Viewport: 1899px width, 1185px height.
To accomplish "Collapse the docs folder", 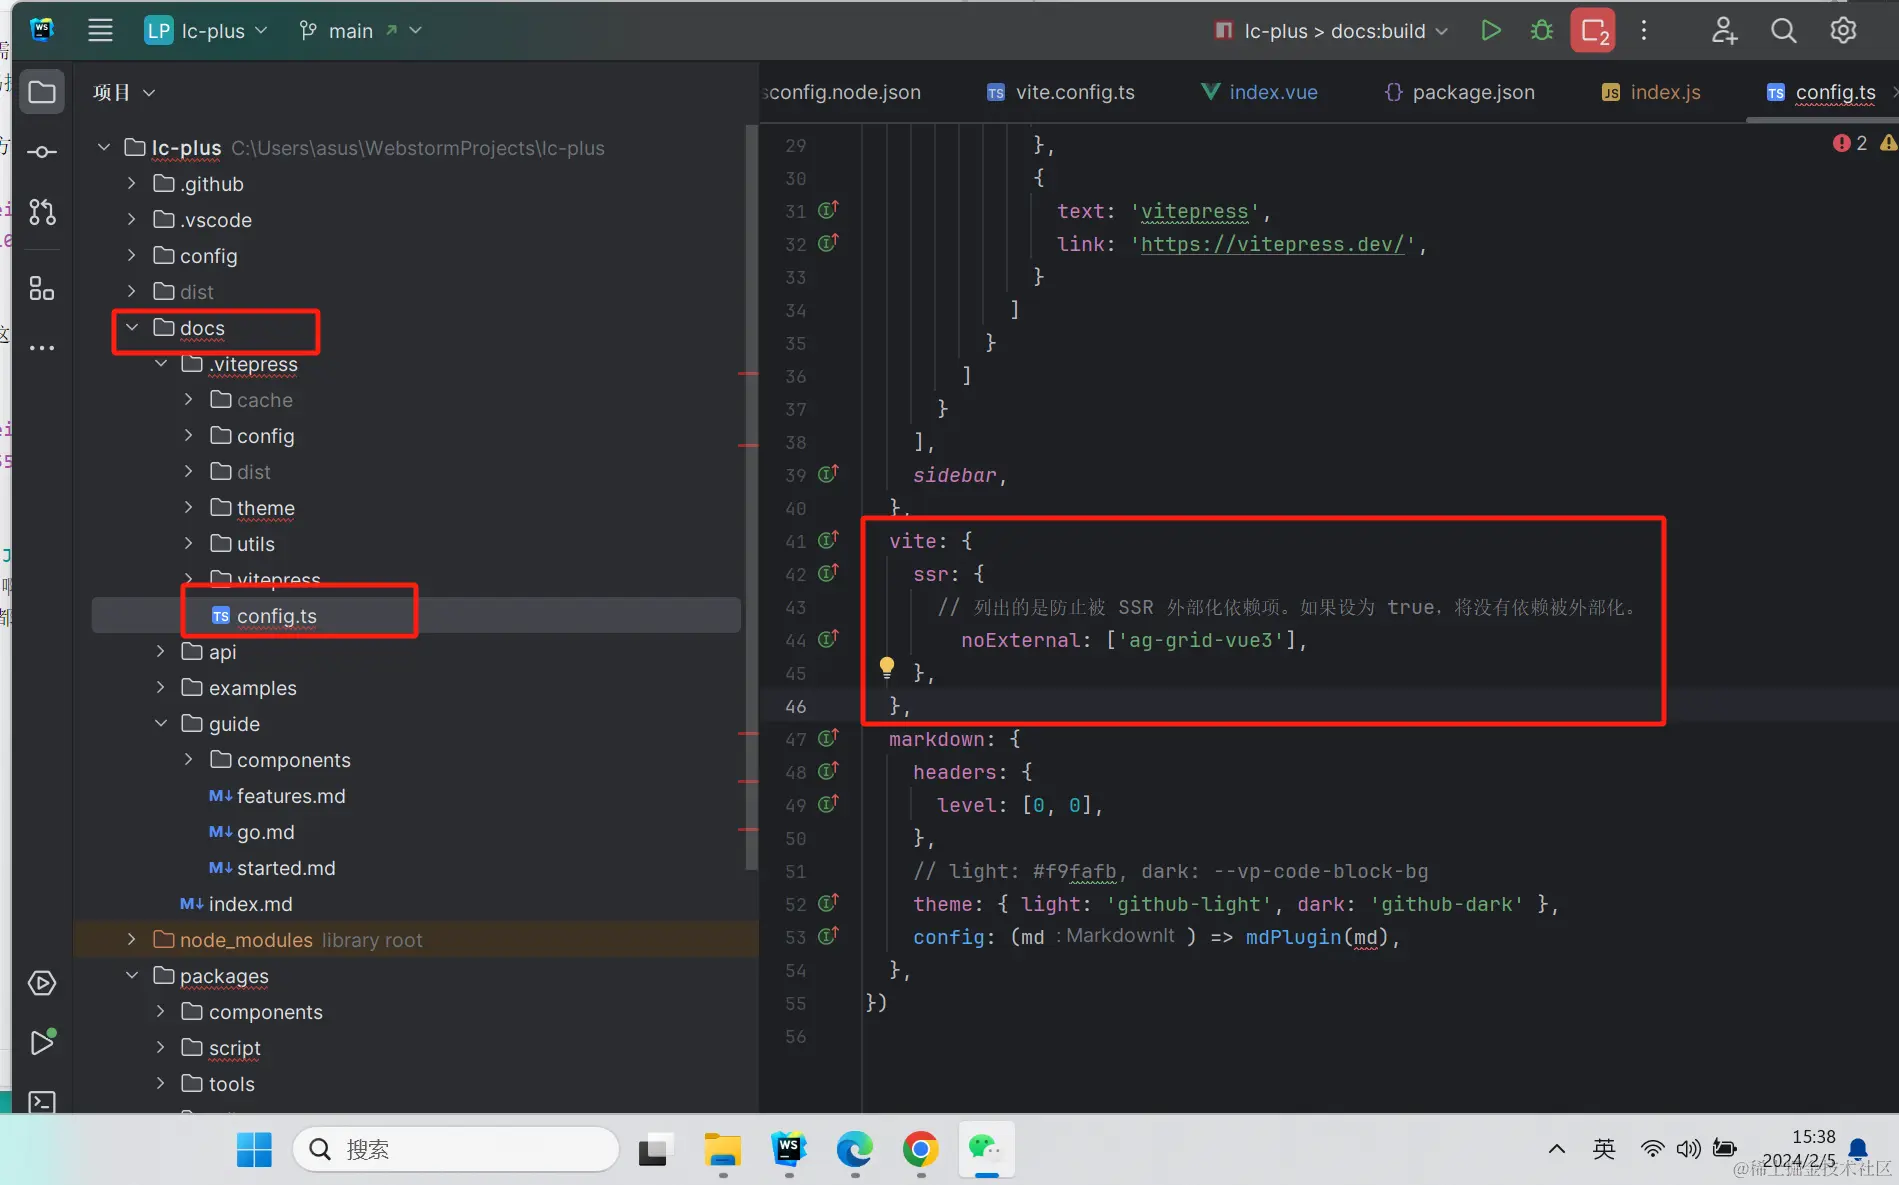I will 132,328.
